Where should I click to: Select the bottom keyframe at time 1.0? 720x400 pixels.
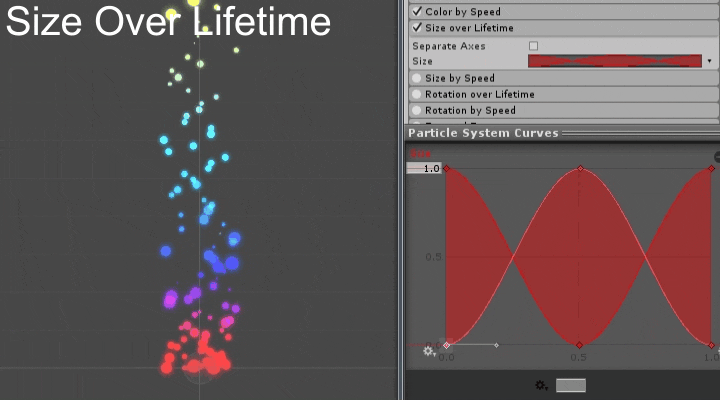(711, 345)
